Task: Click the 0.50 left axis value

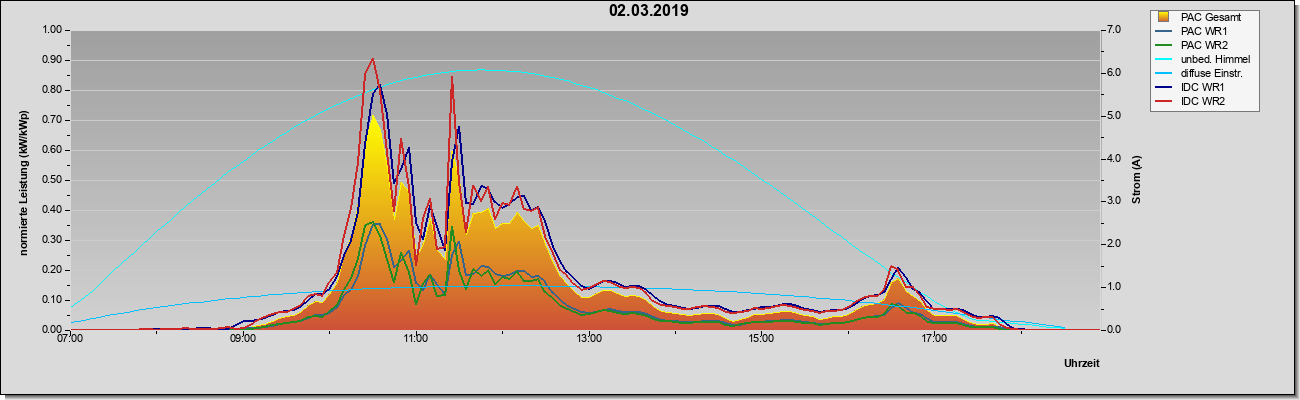Action: click(x=52, y=180)
